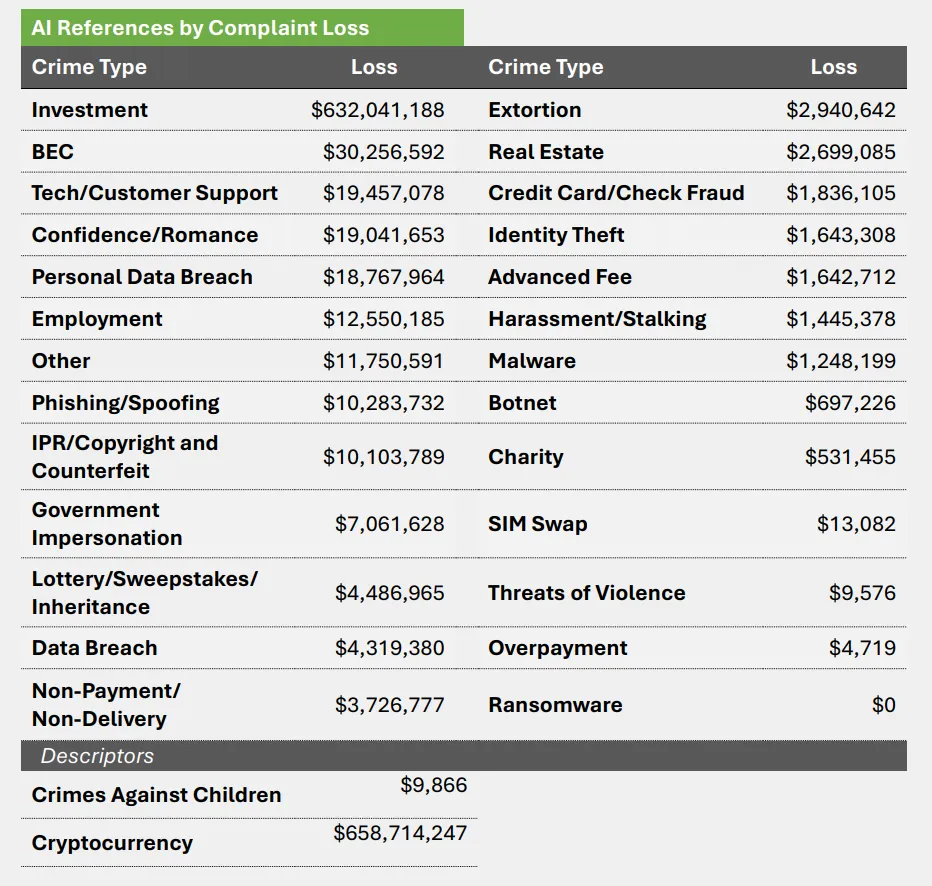Viewport: 932px width, 886px height.
Task: Select the Investment crime type cell
Action: (x=90, y=110)
